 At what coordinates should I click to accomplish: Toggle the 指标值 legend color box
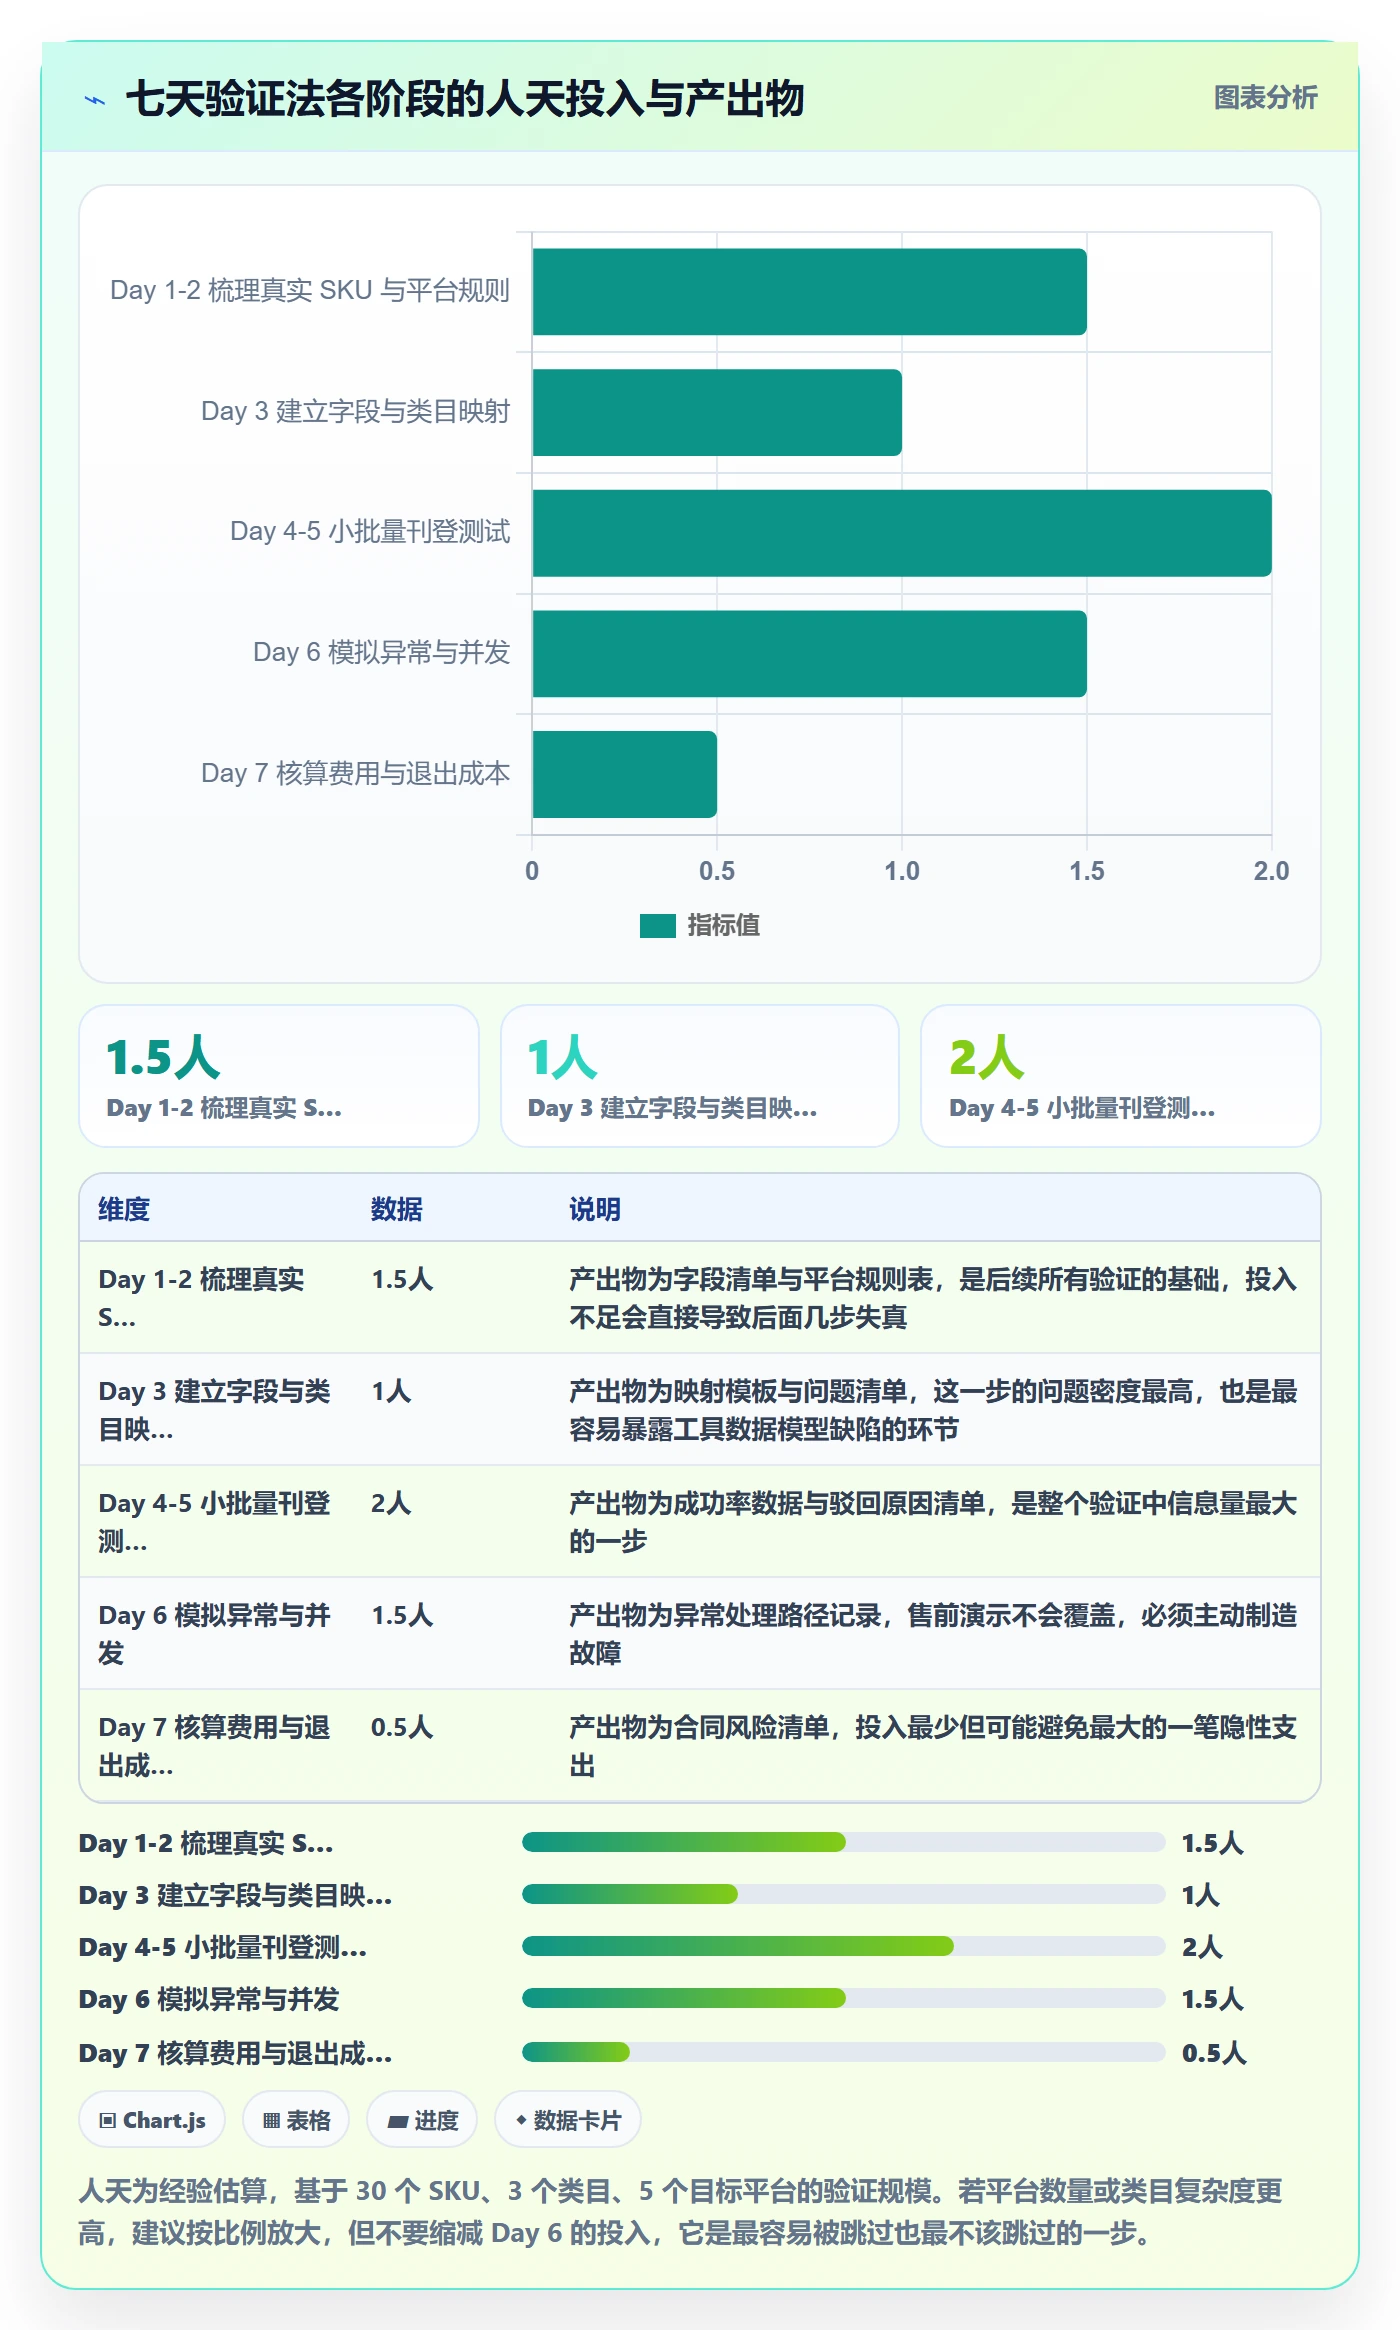click(658, 926)
